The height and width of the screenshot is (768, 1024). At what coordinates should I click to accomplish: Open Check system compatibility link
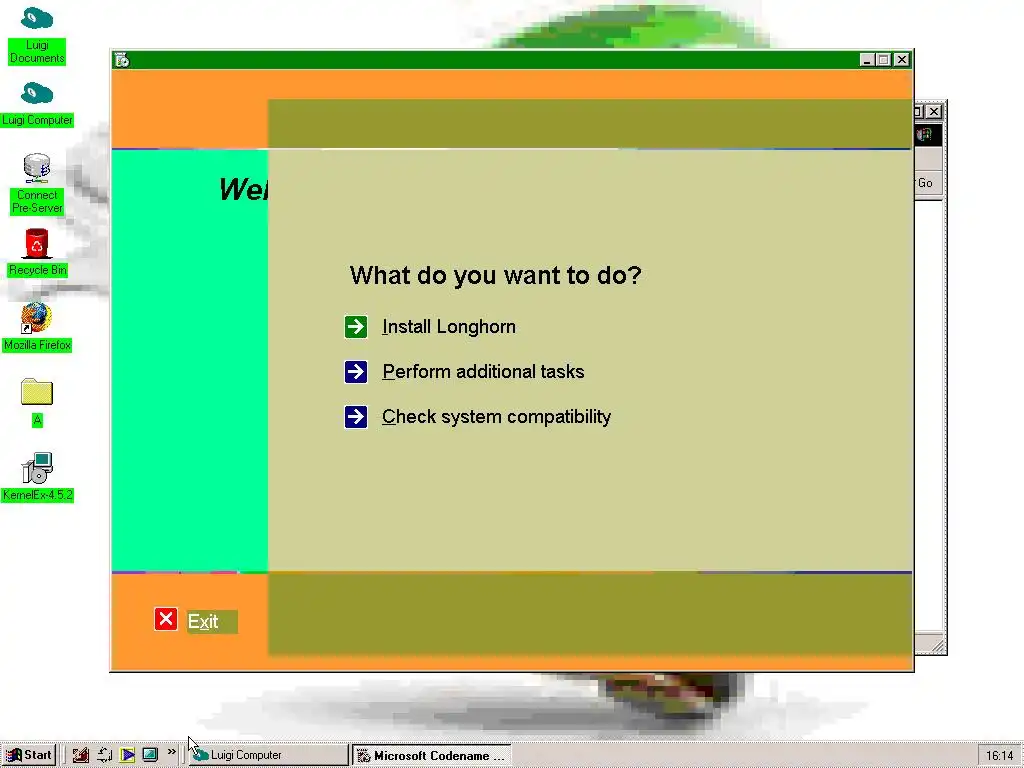pos(496,417)
